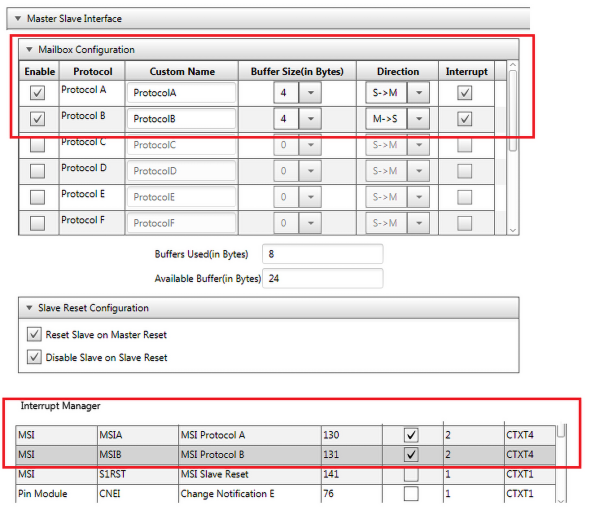Toggle Disable Slave on Slave Reset
Viewport: 600px width, 515px height.
tap(34, 357)
